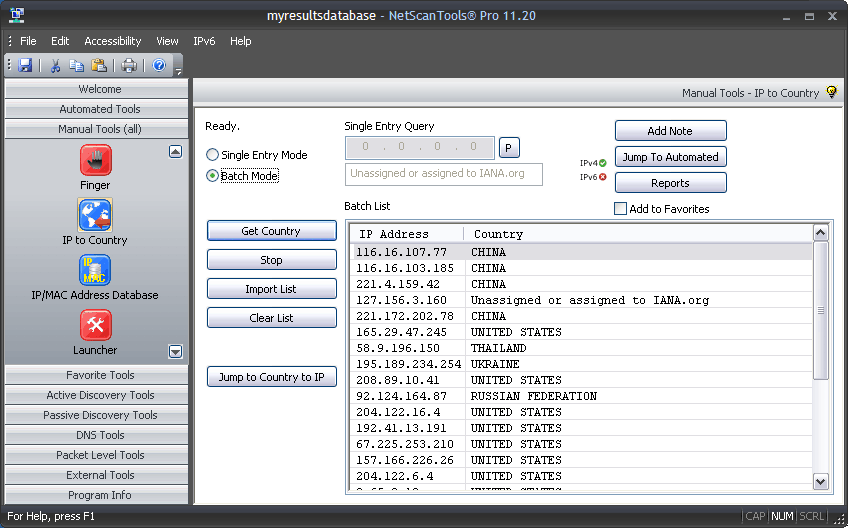Select row 58.9.196.150 THAILAND
848x528 pixels.
(581, 348)
